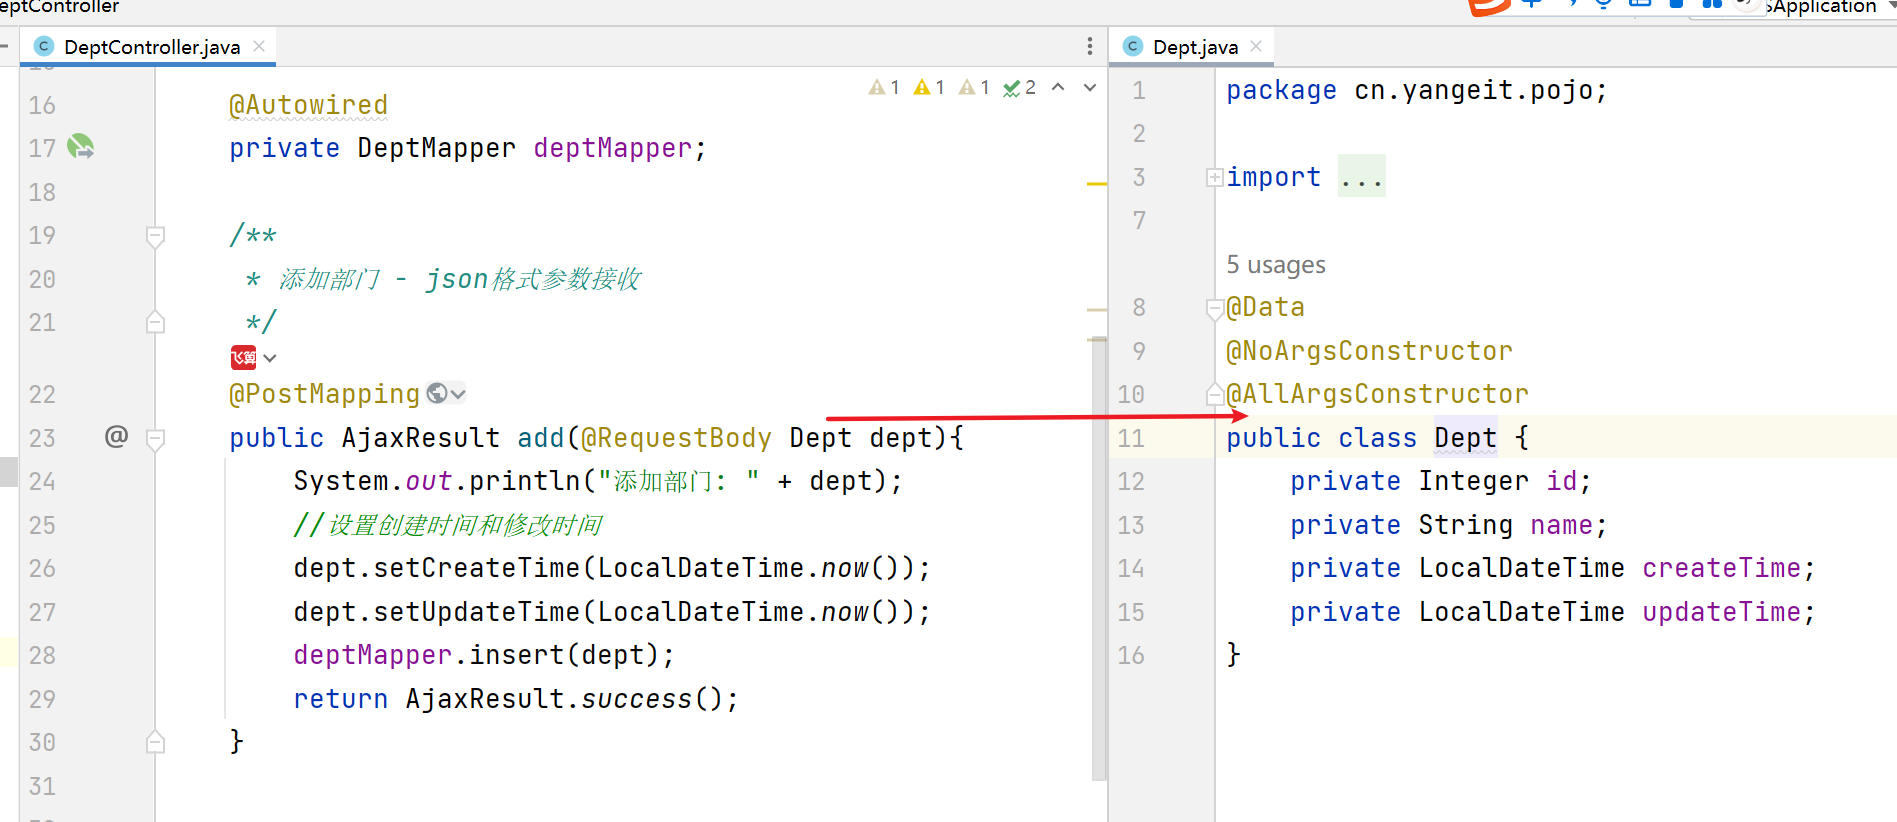Switch to the DeptController.java tab
Screen dimensions: 1897x822
click(151, 47)
